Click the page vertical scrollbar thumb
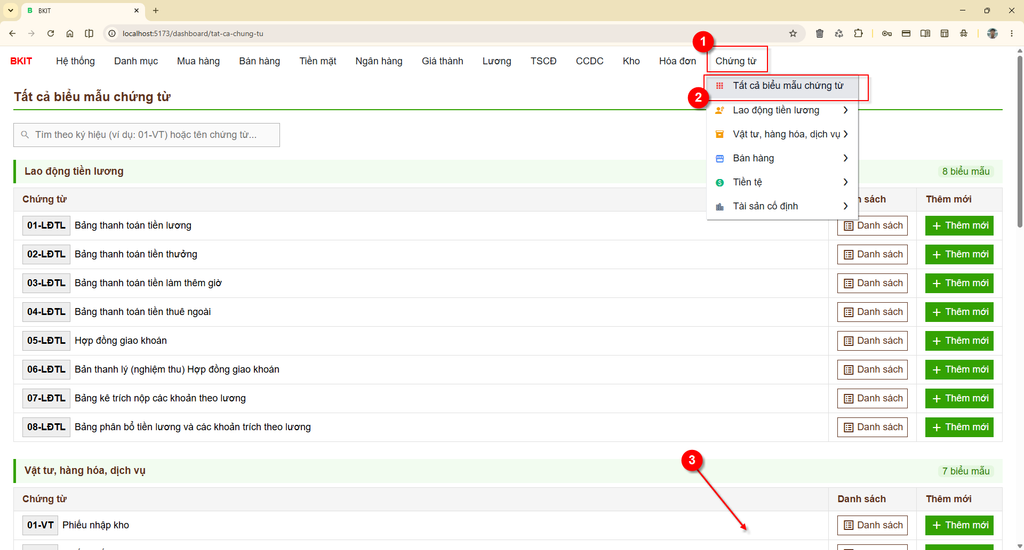The image size is (1024, 550). point(1019,140)
